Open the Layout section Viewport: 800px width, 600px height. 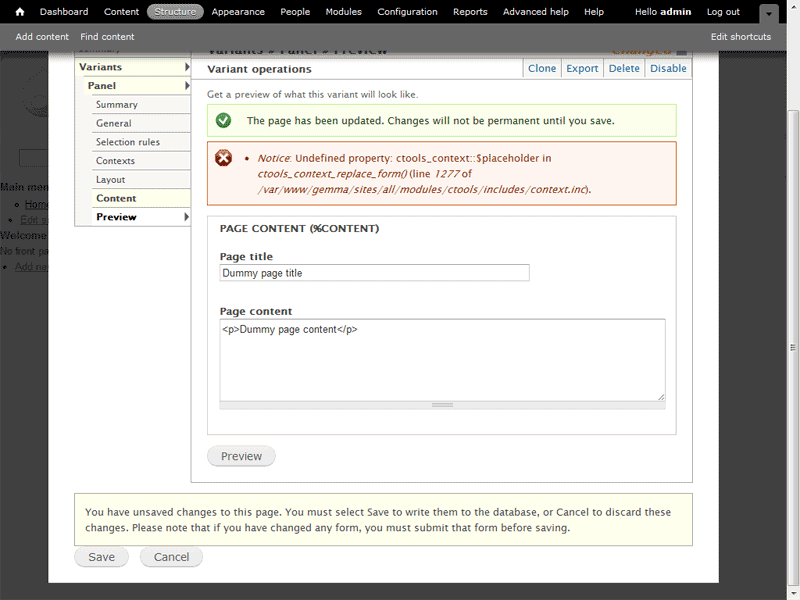110,180
